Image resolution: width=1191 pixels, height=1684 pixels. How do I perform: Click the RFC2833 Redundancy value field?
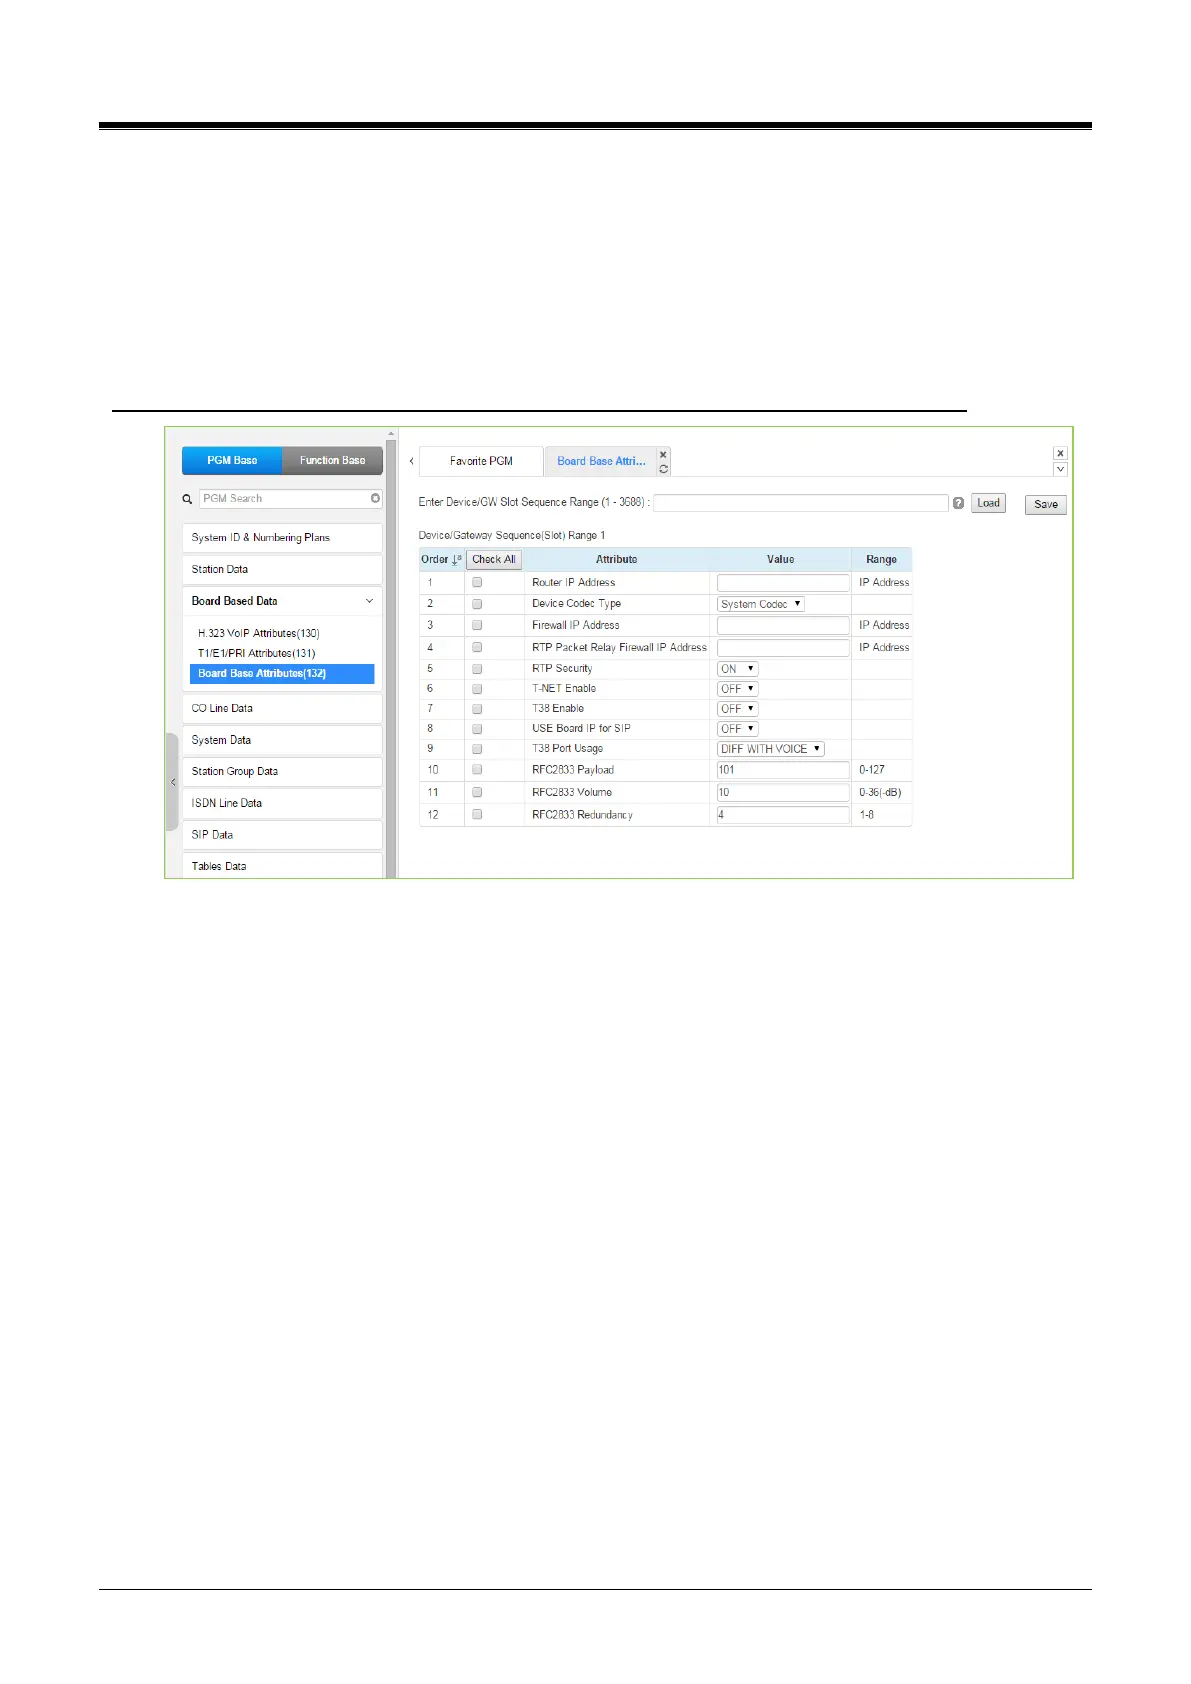click(783, 815)
